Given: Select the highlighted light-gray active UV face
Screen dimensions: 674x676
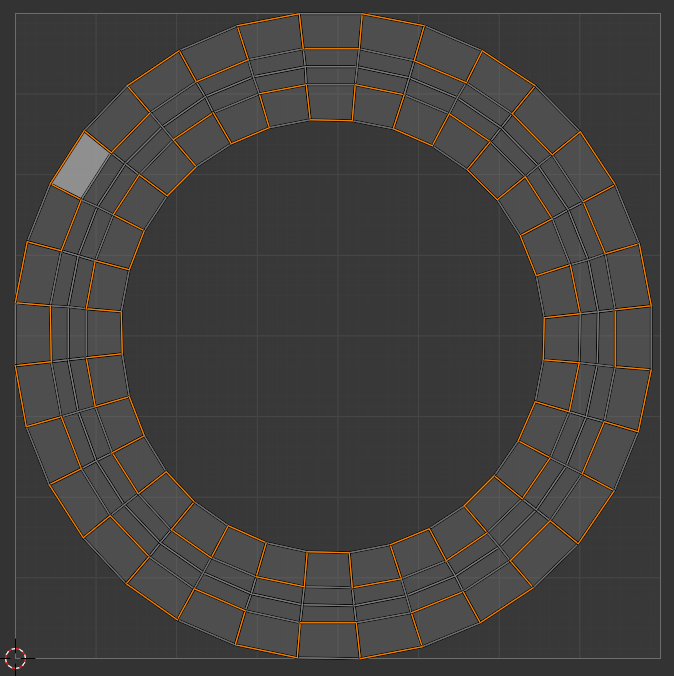Looking at the screenshot, I should pyautogui.click(x=81, y=165).
